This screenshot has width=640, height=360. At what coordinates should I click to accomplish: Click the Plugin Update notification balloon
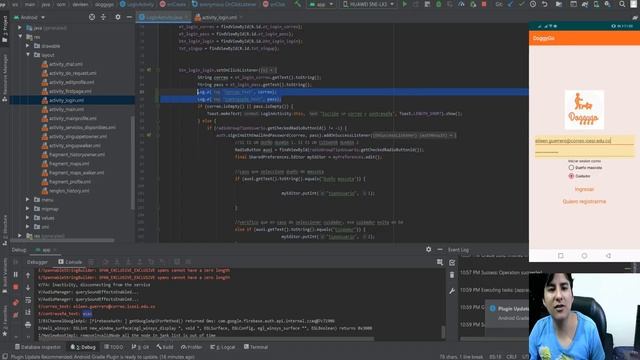[x=508, y=313]
